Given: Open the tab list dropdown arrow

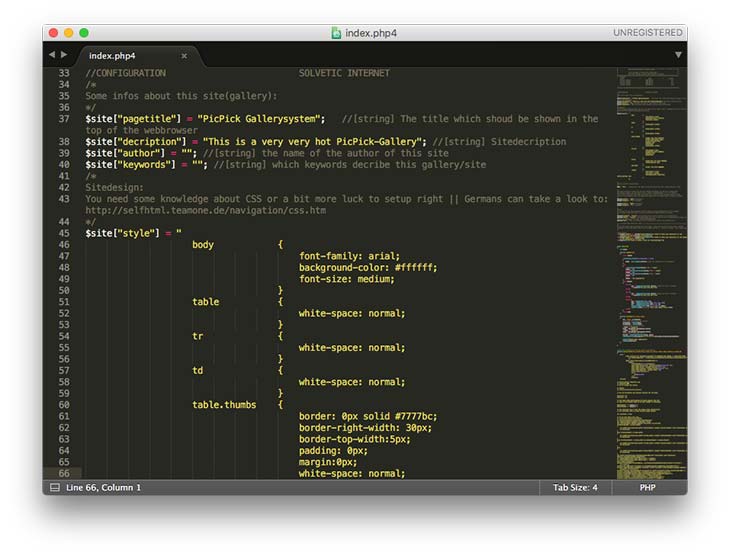Looking at the screenshot, I should (x=678, y=55).
